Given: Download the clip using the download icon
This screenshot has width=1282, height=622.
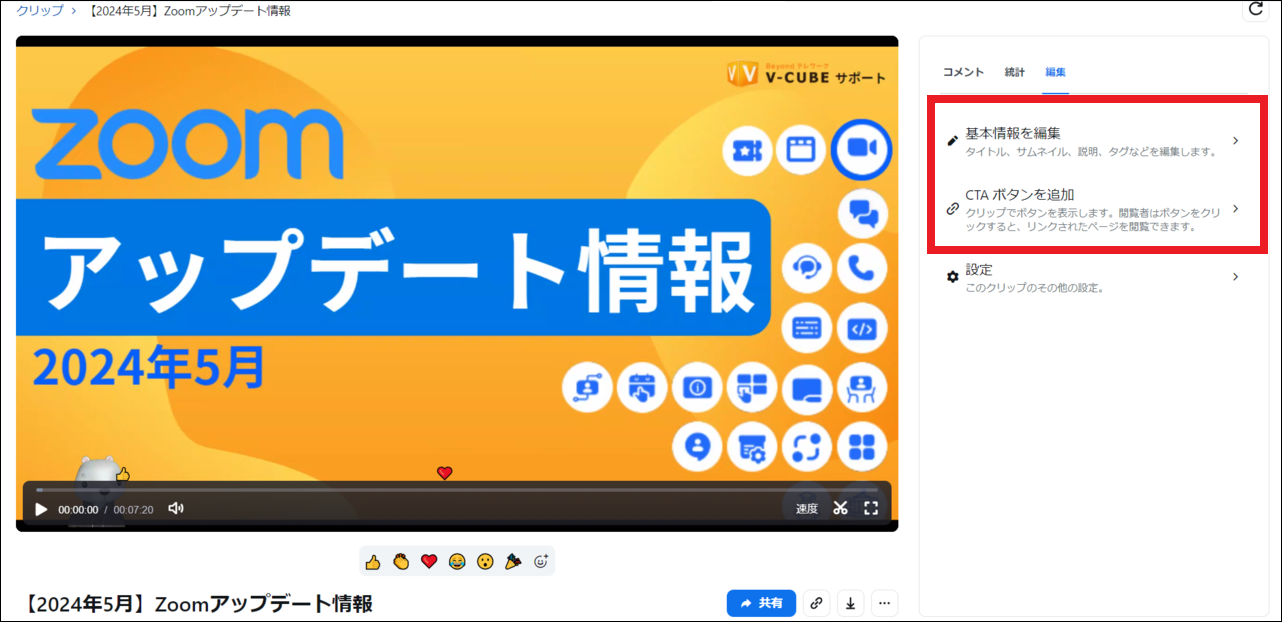Looking at the screenshot, I should [850, 603].
